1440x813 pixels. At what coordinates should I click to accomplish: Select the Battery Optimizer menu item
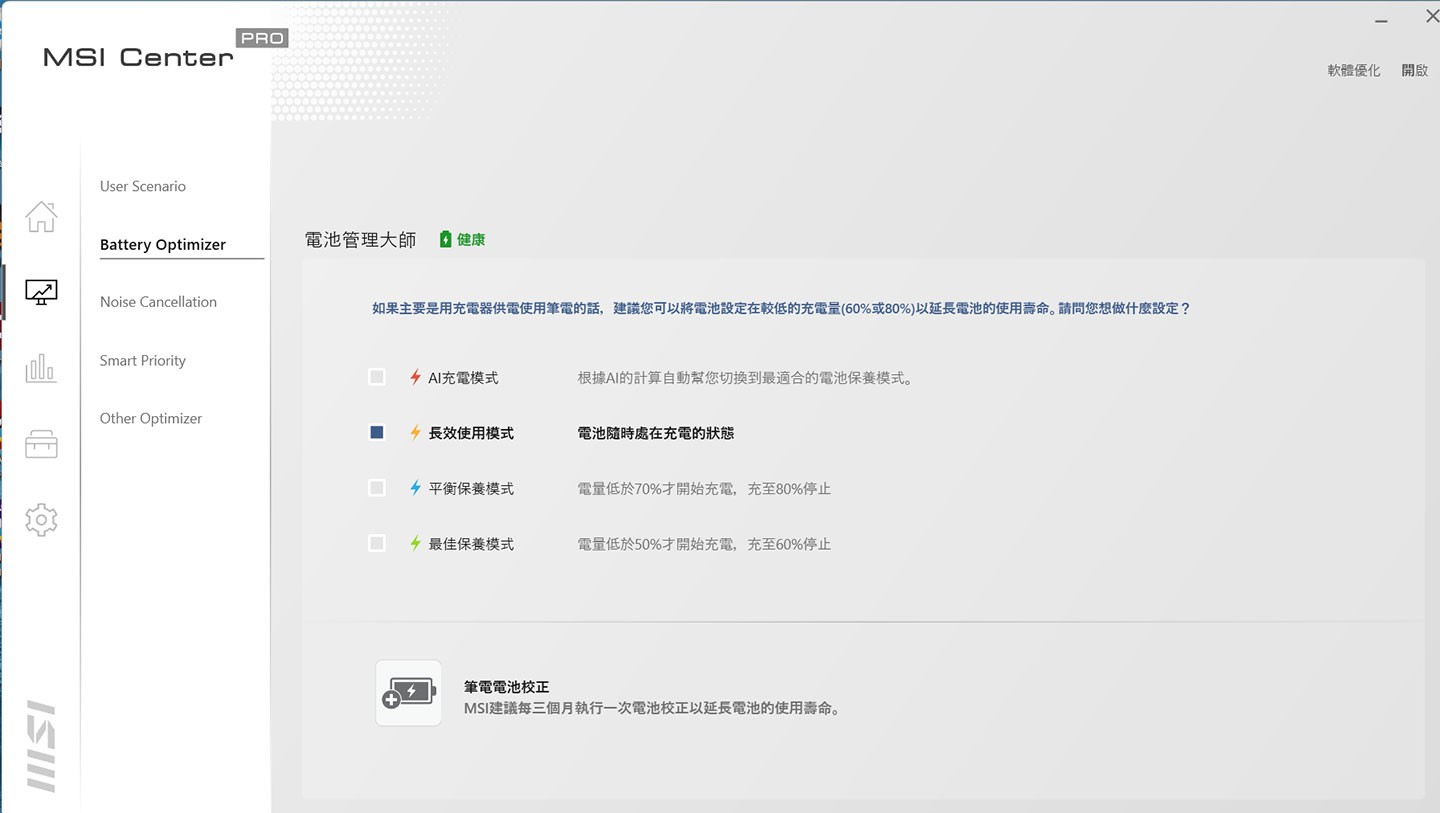[163, 244]
